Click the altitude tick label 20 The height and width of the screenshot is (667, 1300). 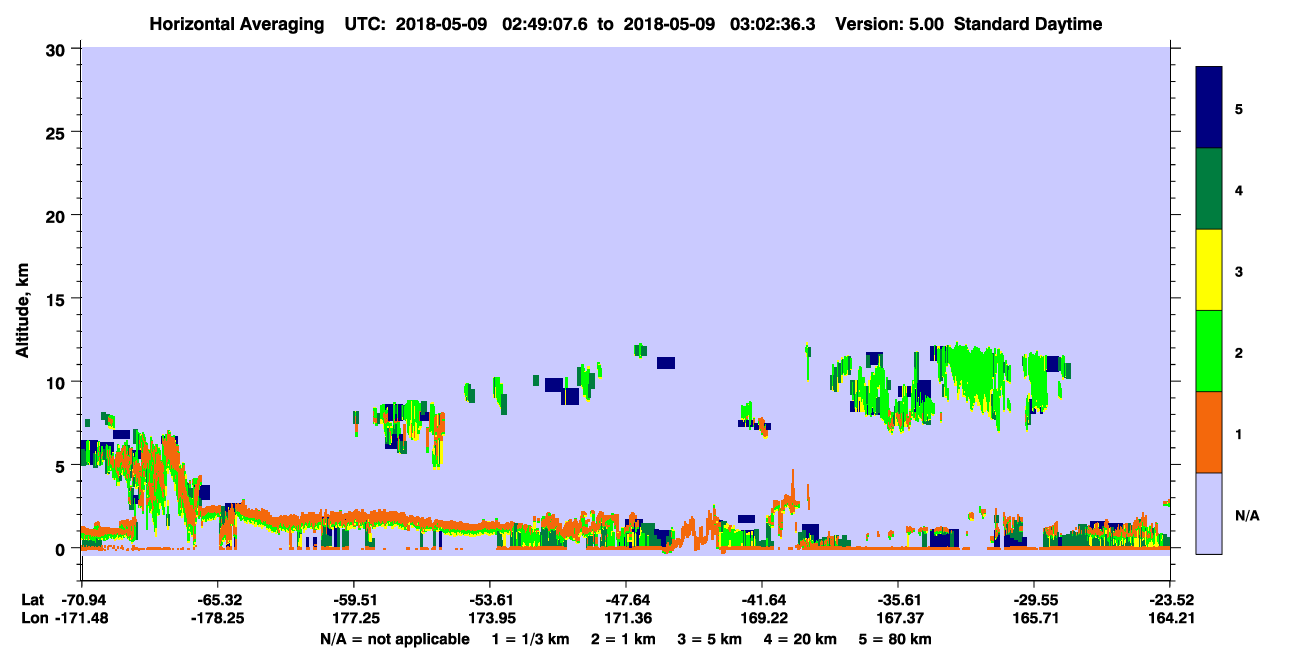tap(57, 216)
